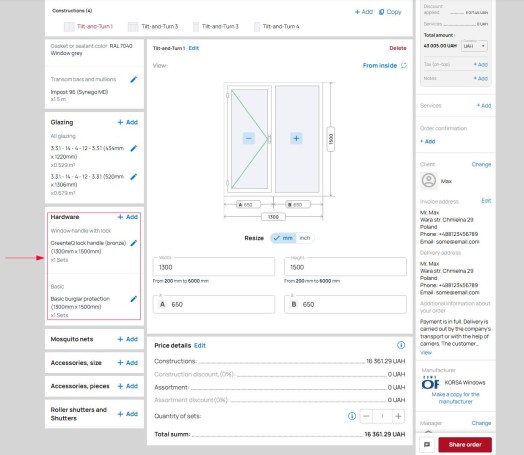Image resolution: width=524 pixels, height=455 pixels.
Task: Make a copy for the manufacturer
Action: click(455, 398)
